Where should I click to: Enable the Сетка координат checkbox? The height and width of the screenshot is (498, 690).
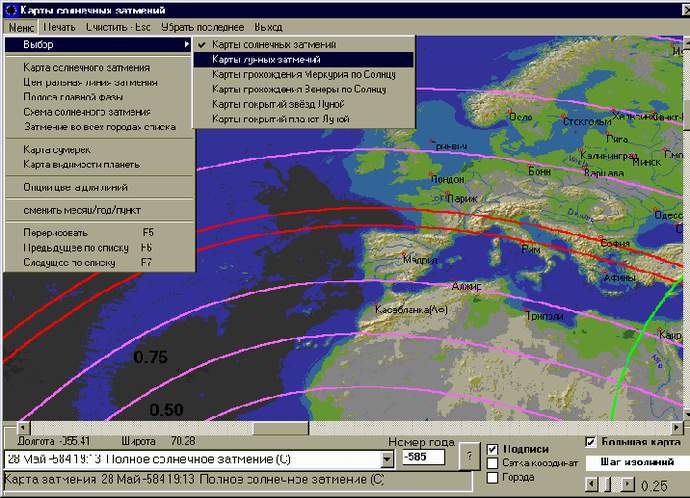(x=492, y=463)
